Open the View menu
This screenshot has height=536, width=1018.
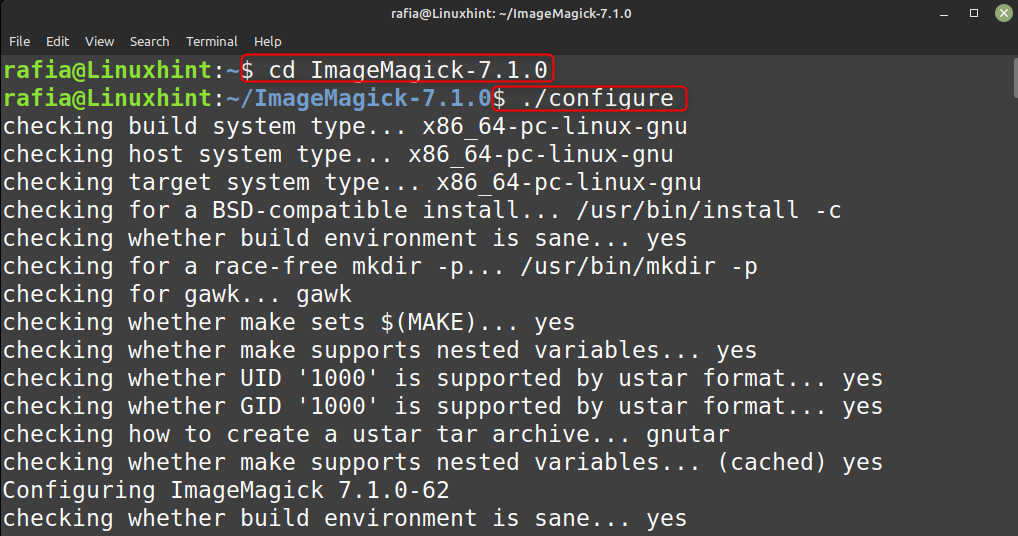[99, 42]
